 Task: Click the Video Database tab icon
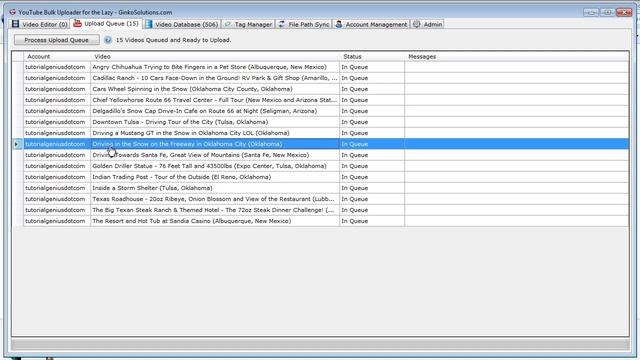pos(149,24)
